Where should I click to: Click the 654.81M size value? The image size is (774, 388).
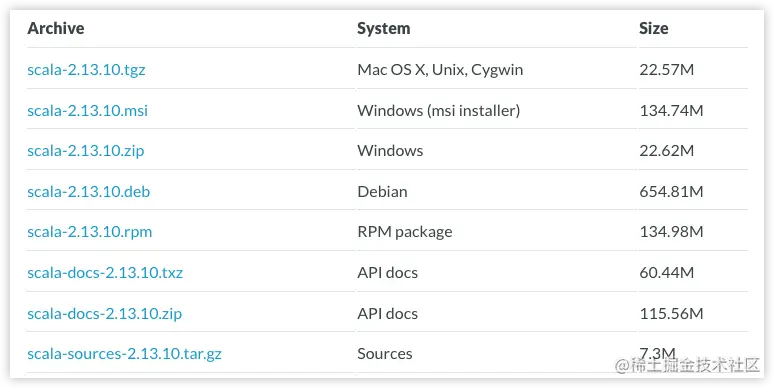[671, 192]
